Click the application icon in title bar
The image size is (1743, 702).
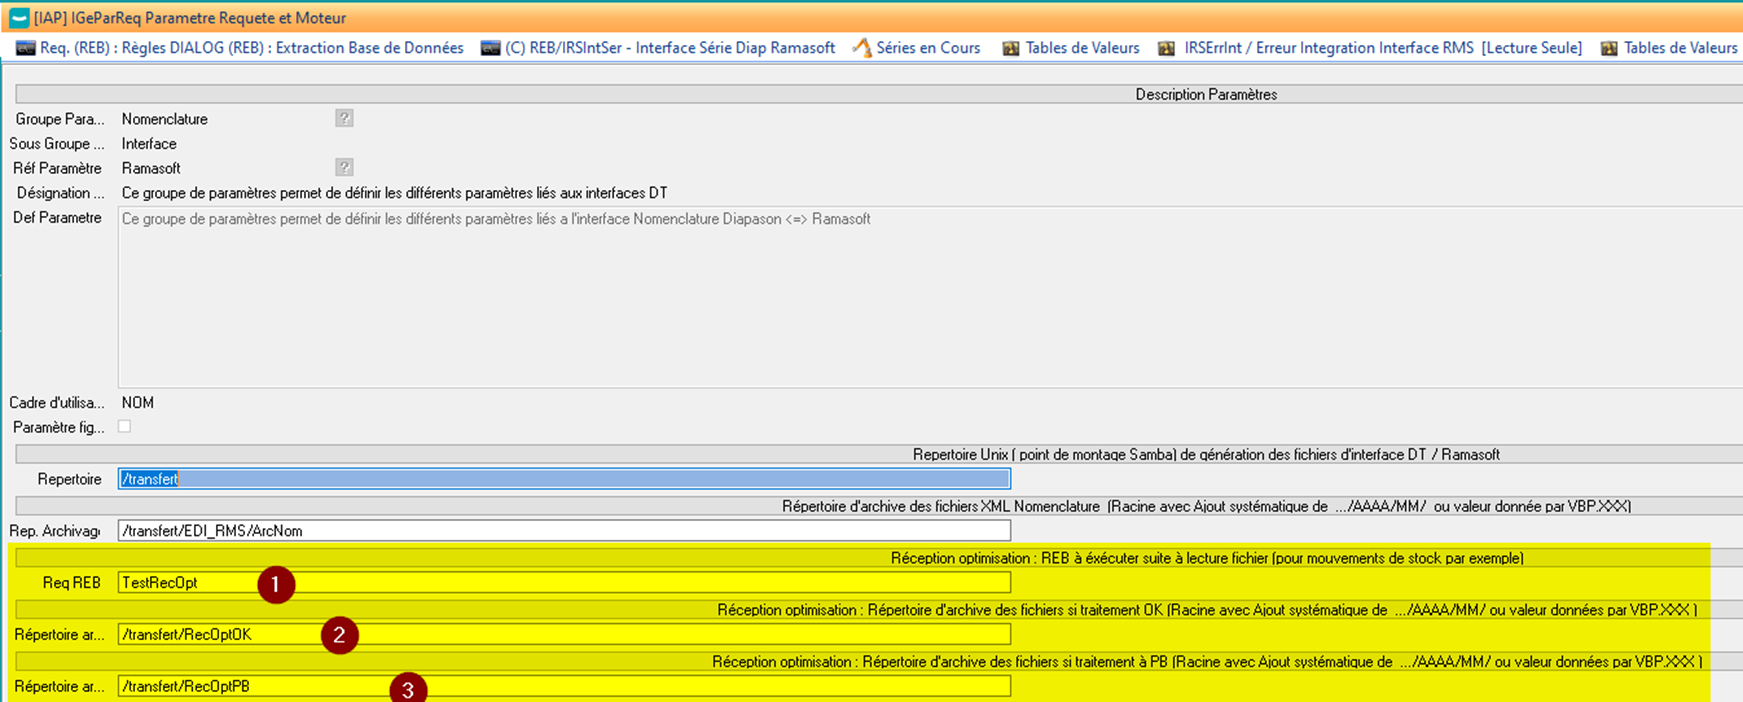tap(18, 17)
